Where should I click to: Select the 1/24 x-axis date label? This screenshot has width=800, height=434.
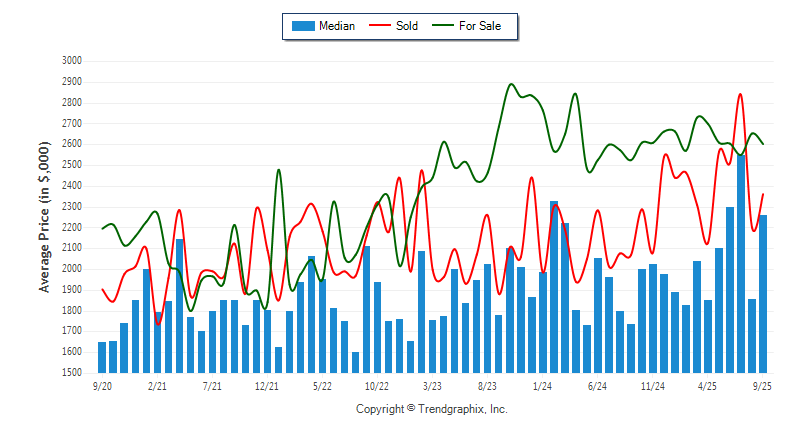(x=543, y=384)
